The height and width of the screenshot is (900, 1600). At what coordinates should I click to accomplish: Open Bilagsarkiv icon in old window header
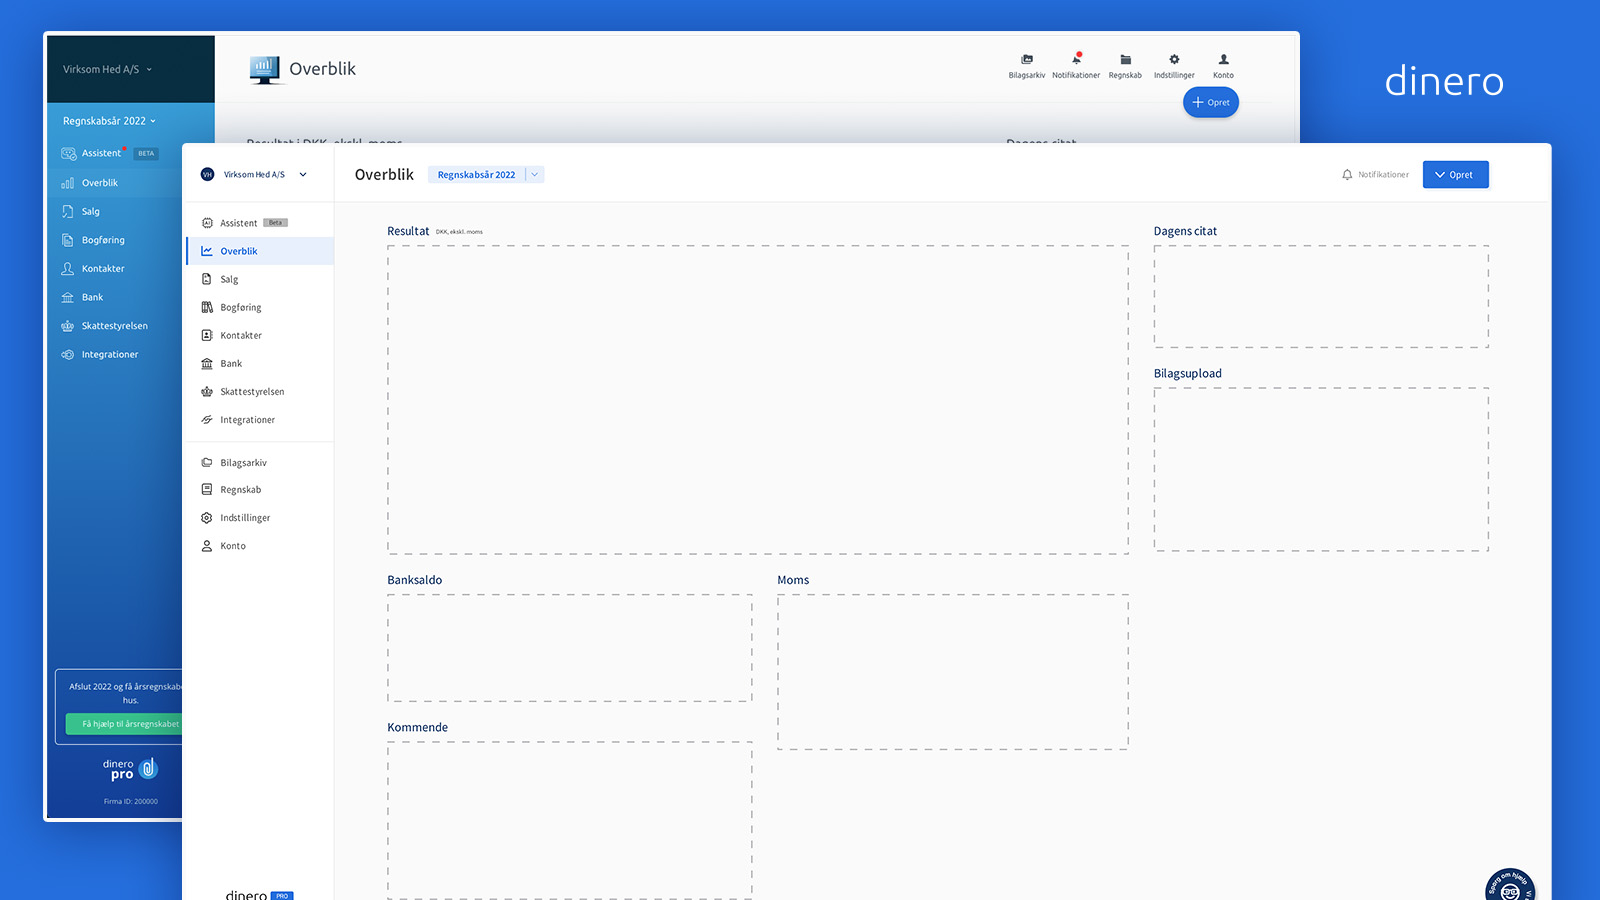point(1026,60)
